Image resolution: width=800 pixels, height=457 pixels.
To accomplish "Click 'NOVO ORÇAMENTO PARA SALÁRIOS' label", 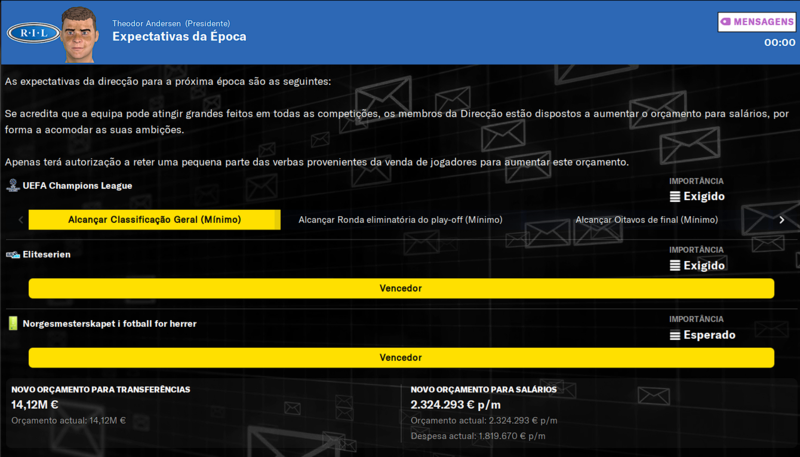I will click(x=484, y=390).
